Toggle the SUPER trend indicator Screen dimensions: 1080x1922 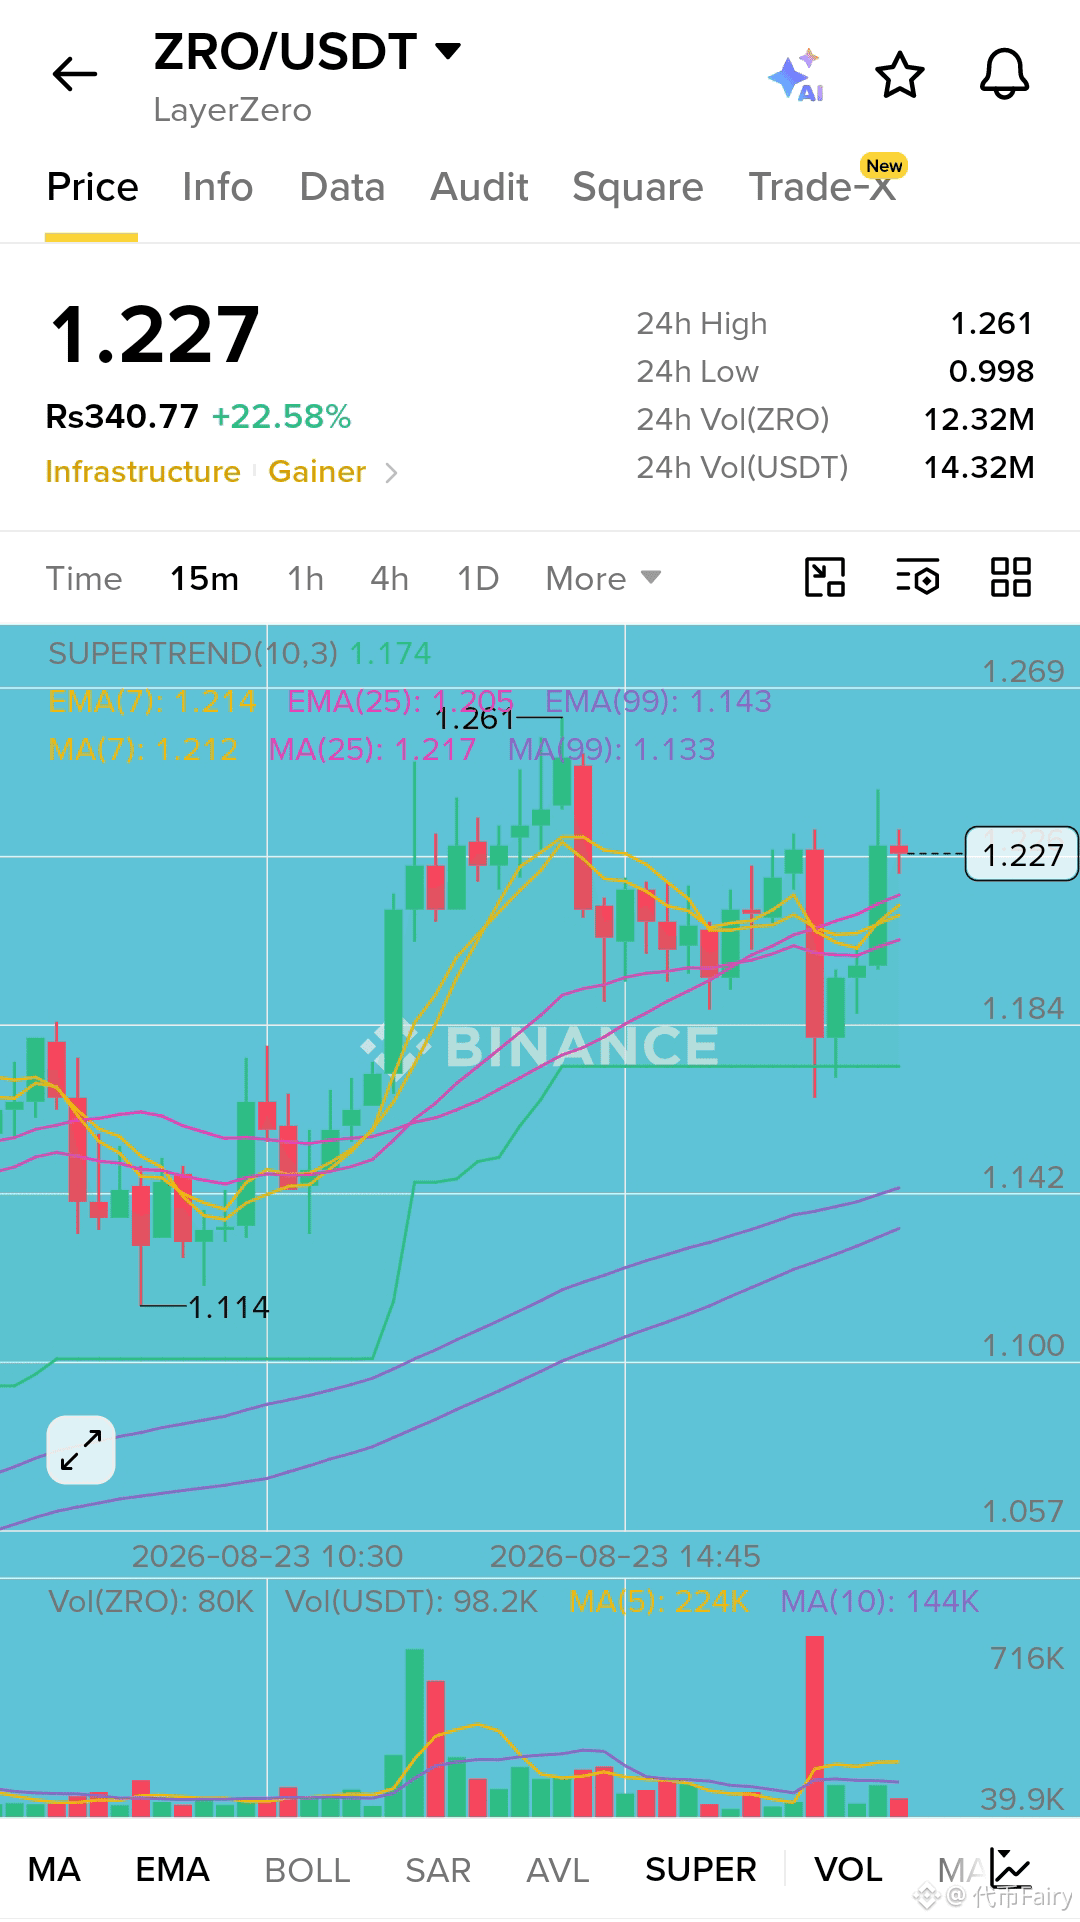pos(701,1869)
